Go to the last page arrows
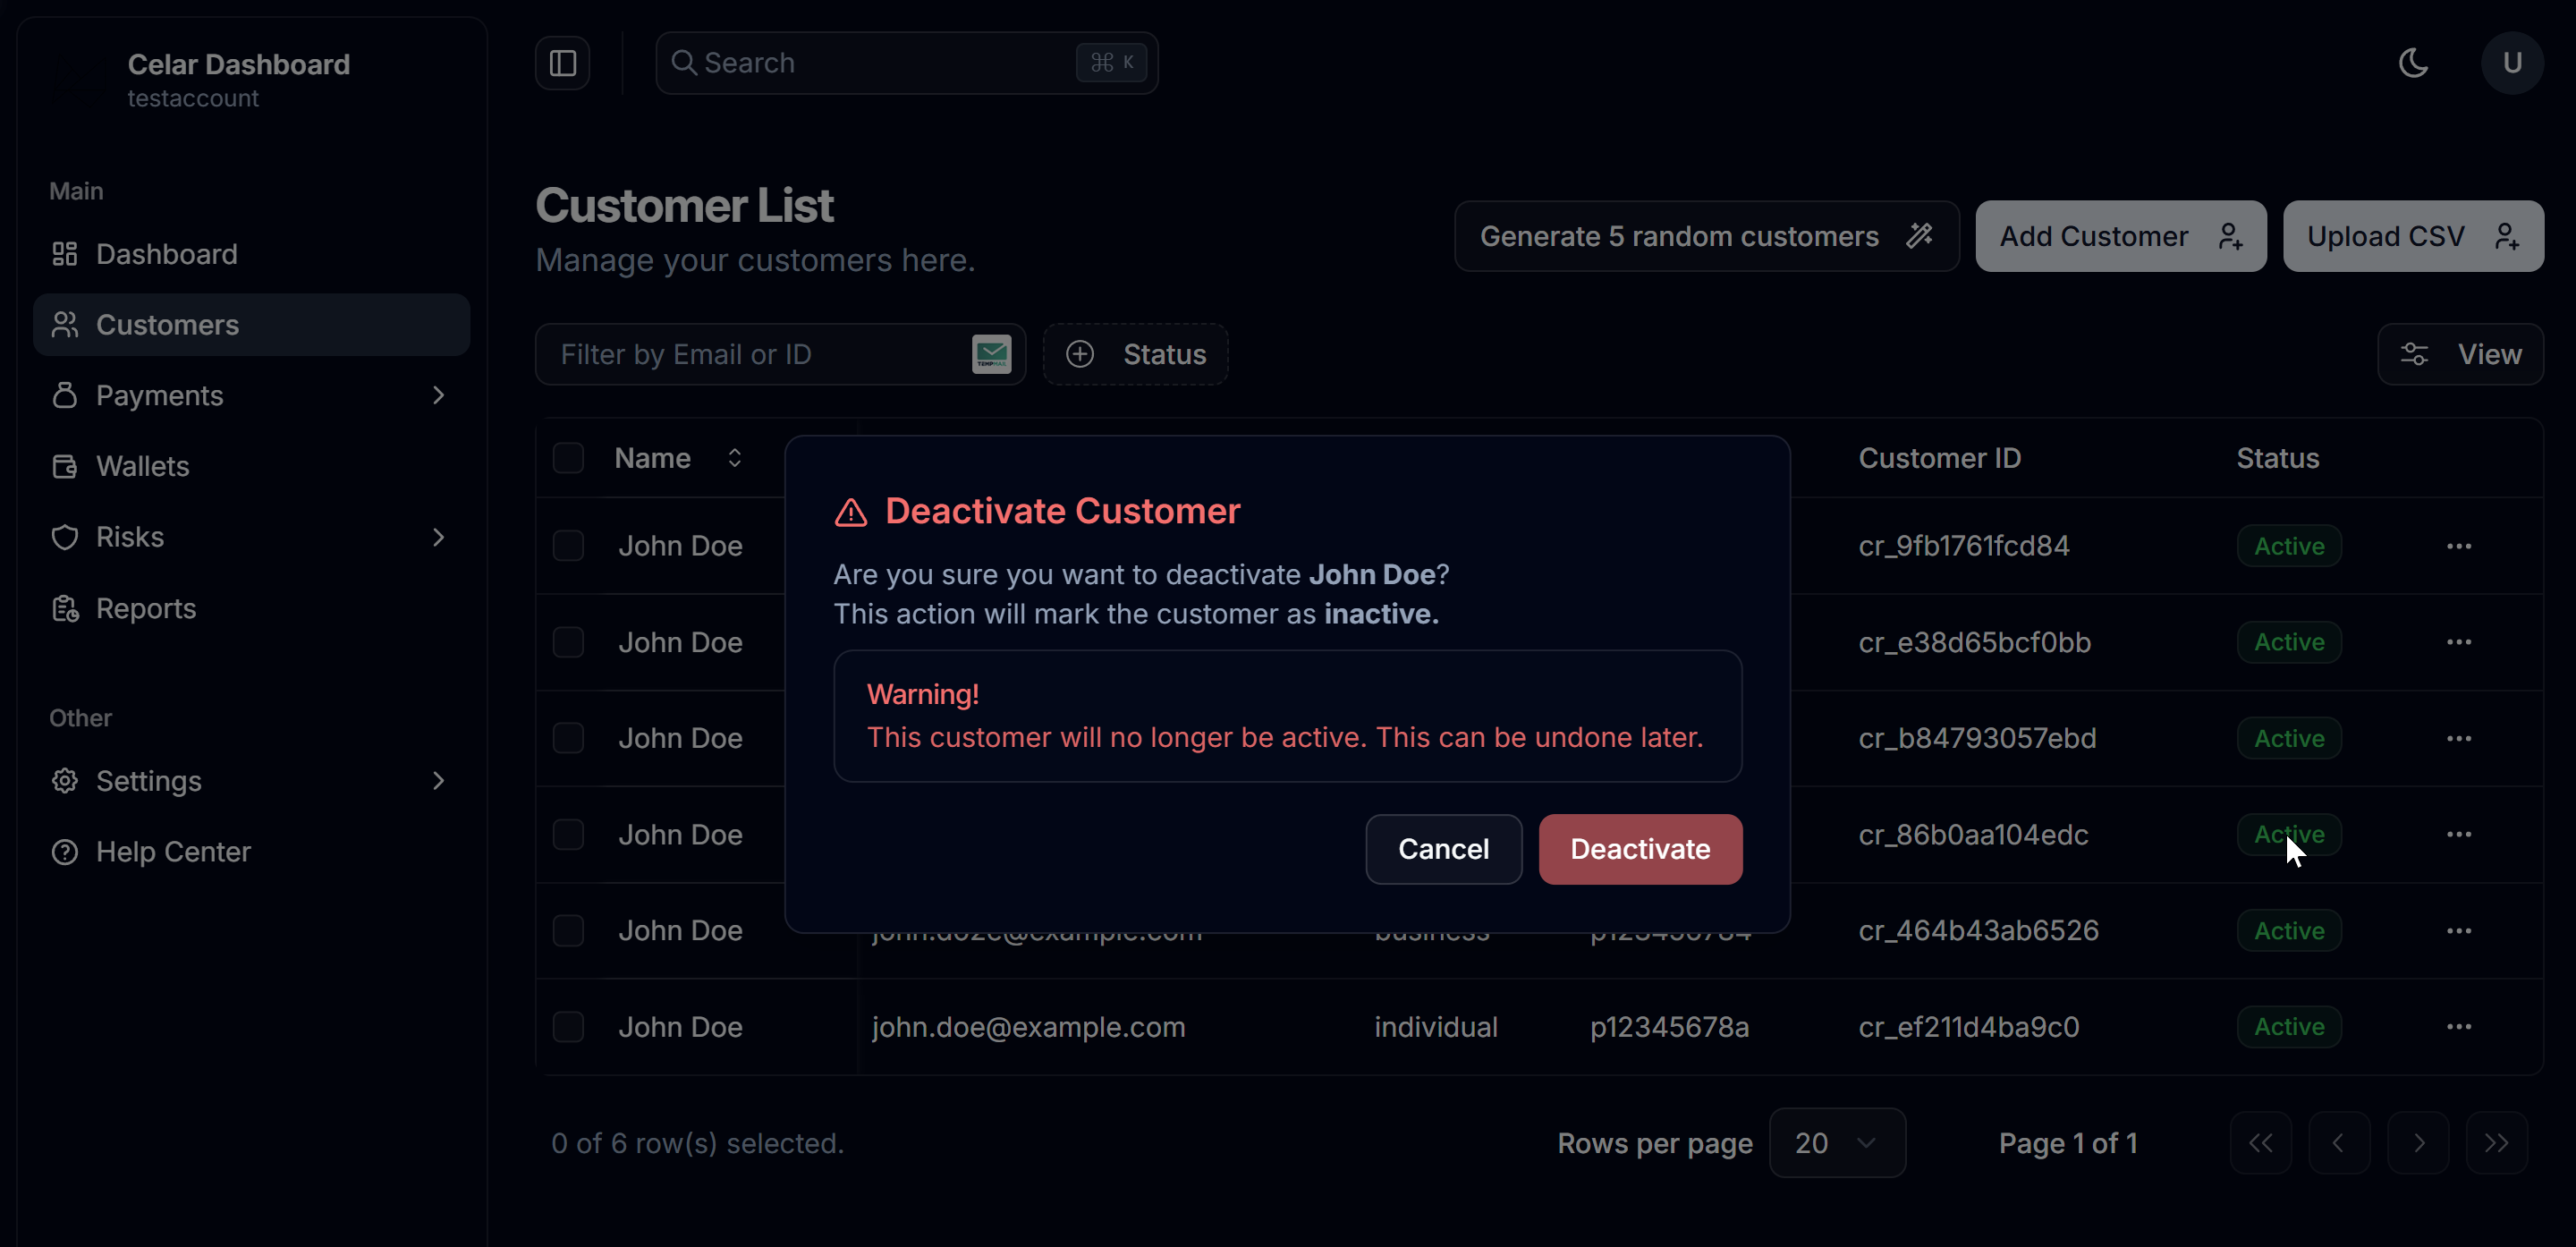 point(2496,1143)
